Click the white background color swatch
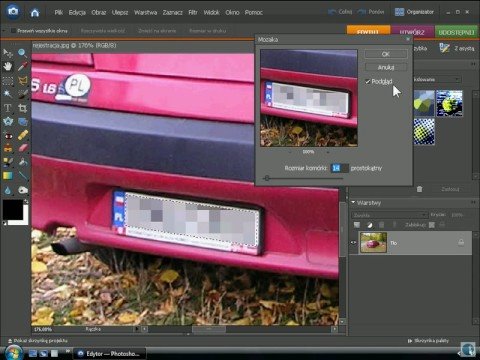 pos(24,220)
